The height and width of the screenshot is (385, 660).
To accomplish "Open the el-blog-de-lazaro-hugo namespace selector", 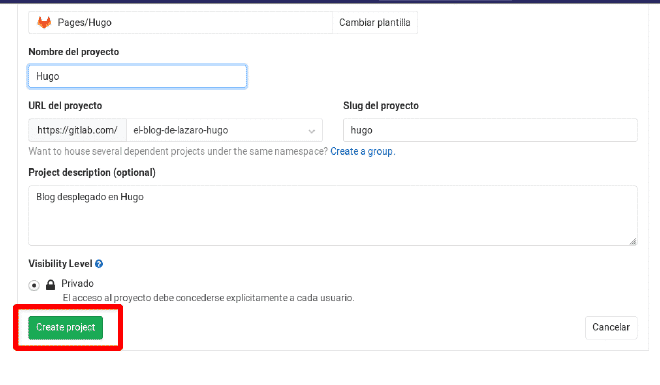I will click(x=224, y=130).
